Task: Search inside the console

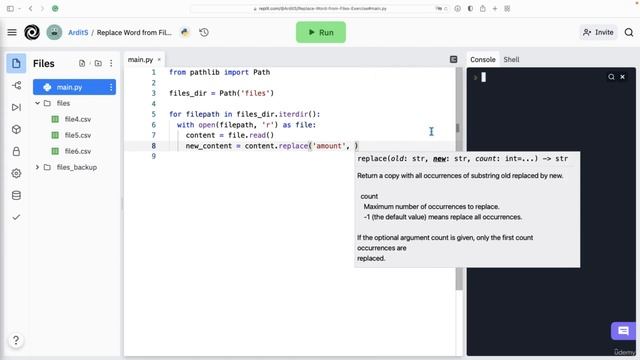Action: tap(611, 77)
